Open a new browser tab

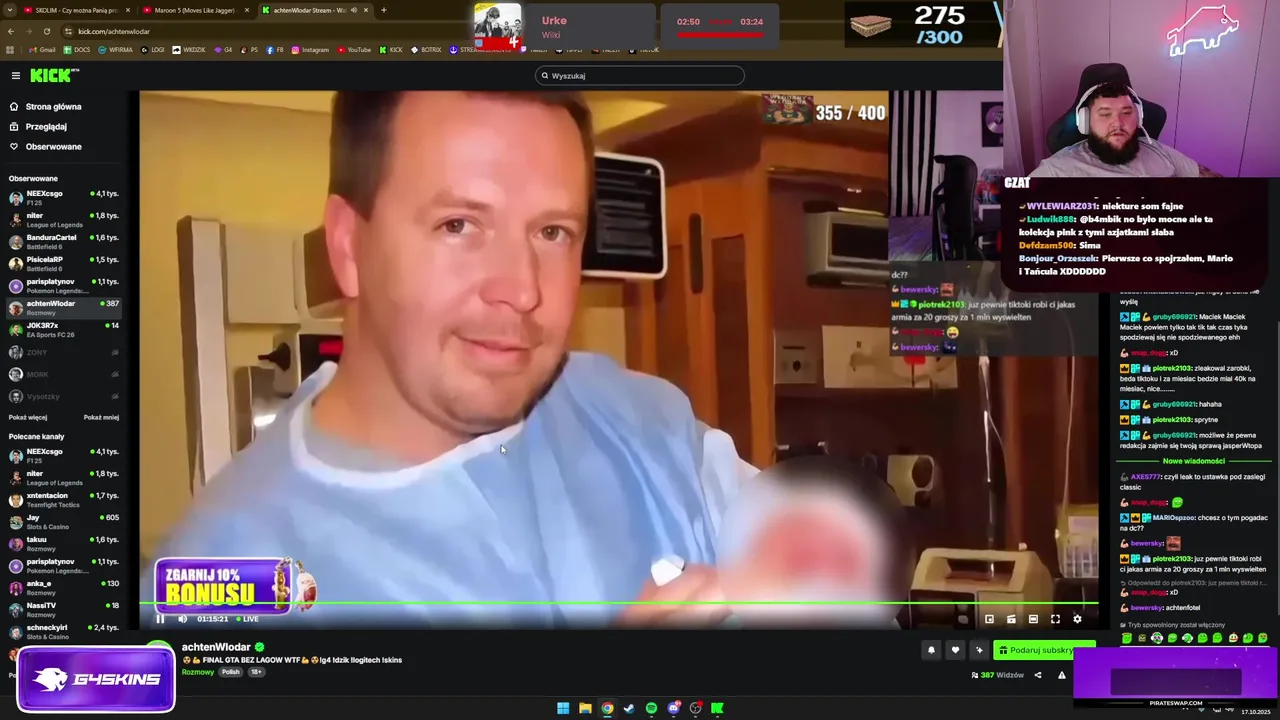[x=384, y=10]
